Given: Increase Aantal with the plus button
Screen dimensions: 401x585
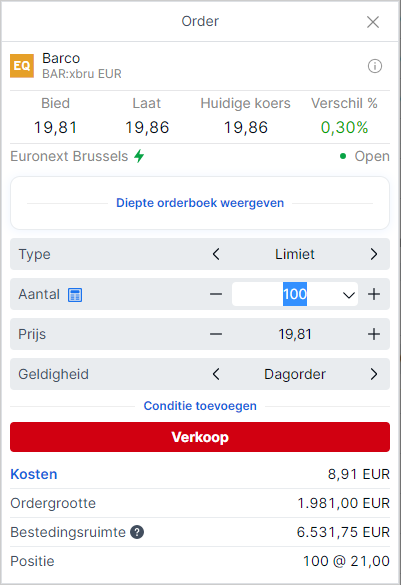Looking at the screenshot, I should (x=374, y=294).
